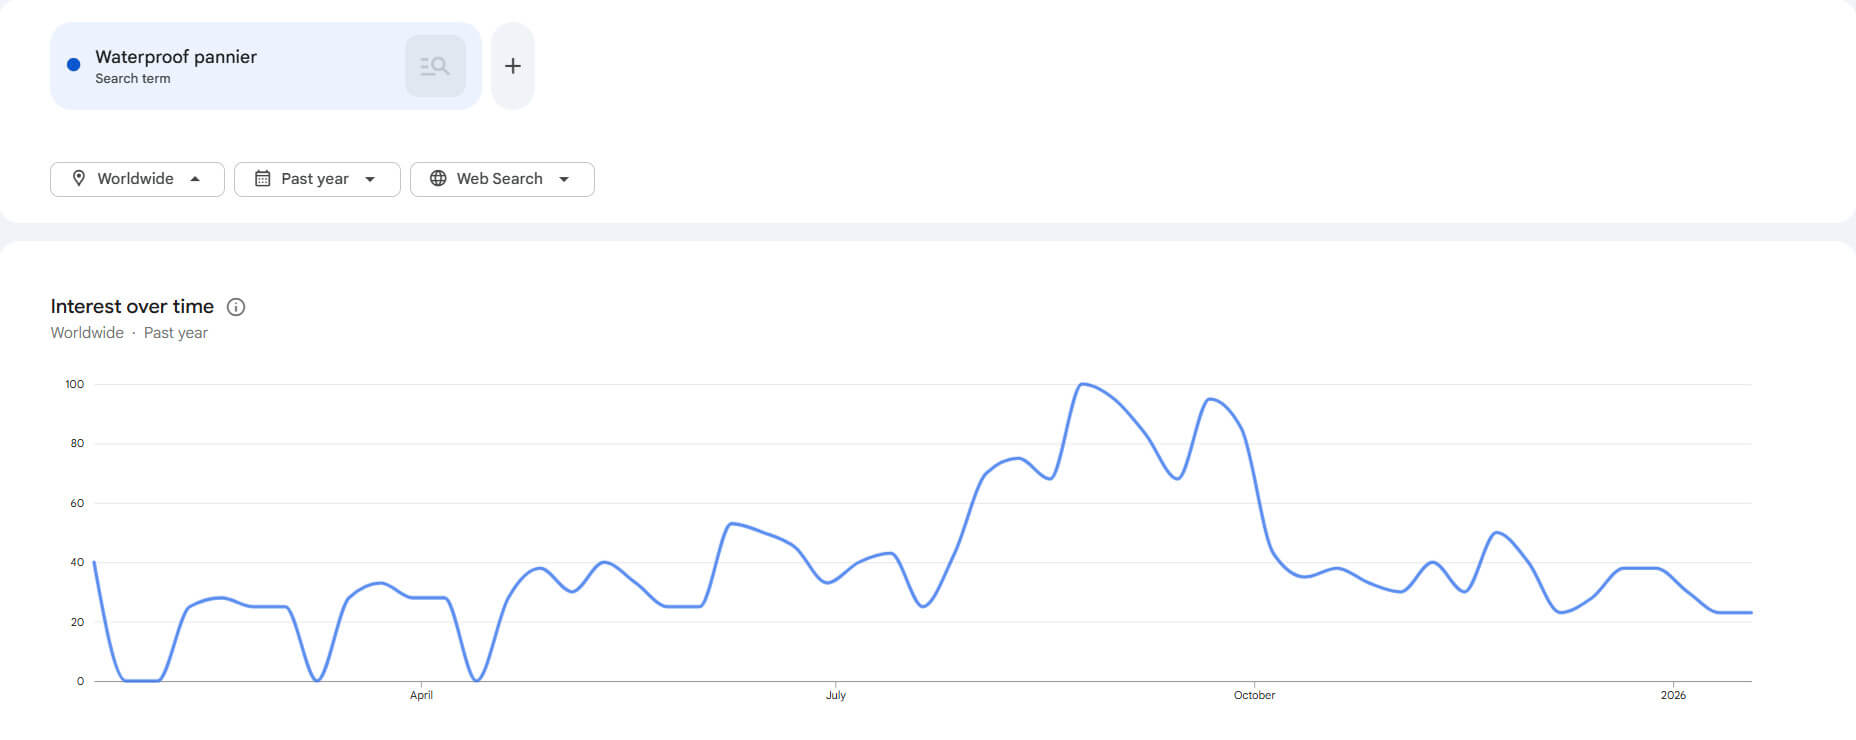Edit the Waterproof pannier term text
1856x740 pixels.
(x=176, y=57)
